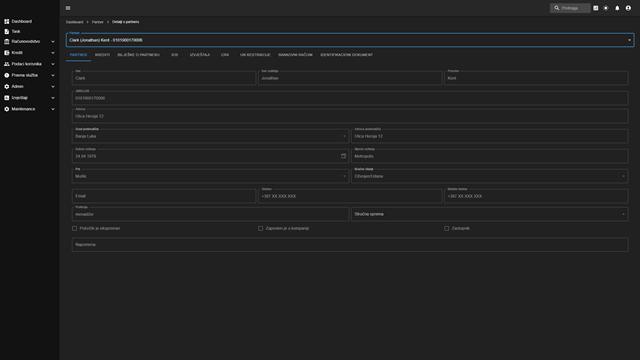Viewport: 640px width, 360px height.
Task: Toggle light/dark theme sun icon
Action: [606, 8]
